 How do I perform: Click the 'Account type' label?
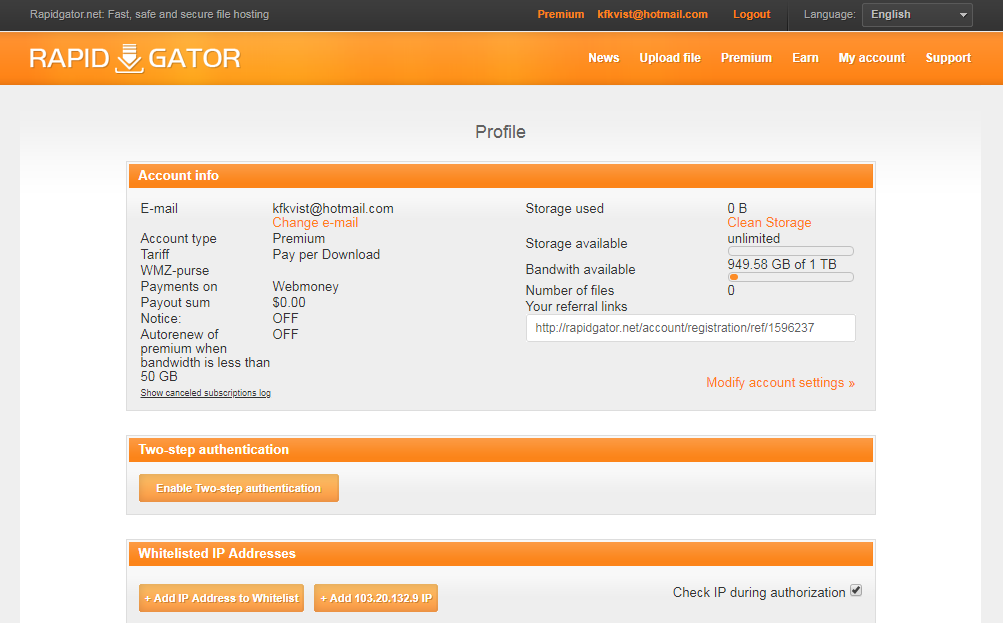(178, 239)
